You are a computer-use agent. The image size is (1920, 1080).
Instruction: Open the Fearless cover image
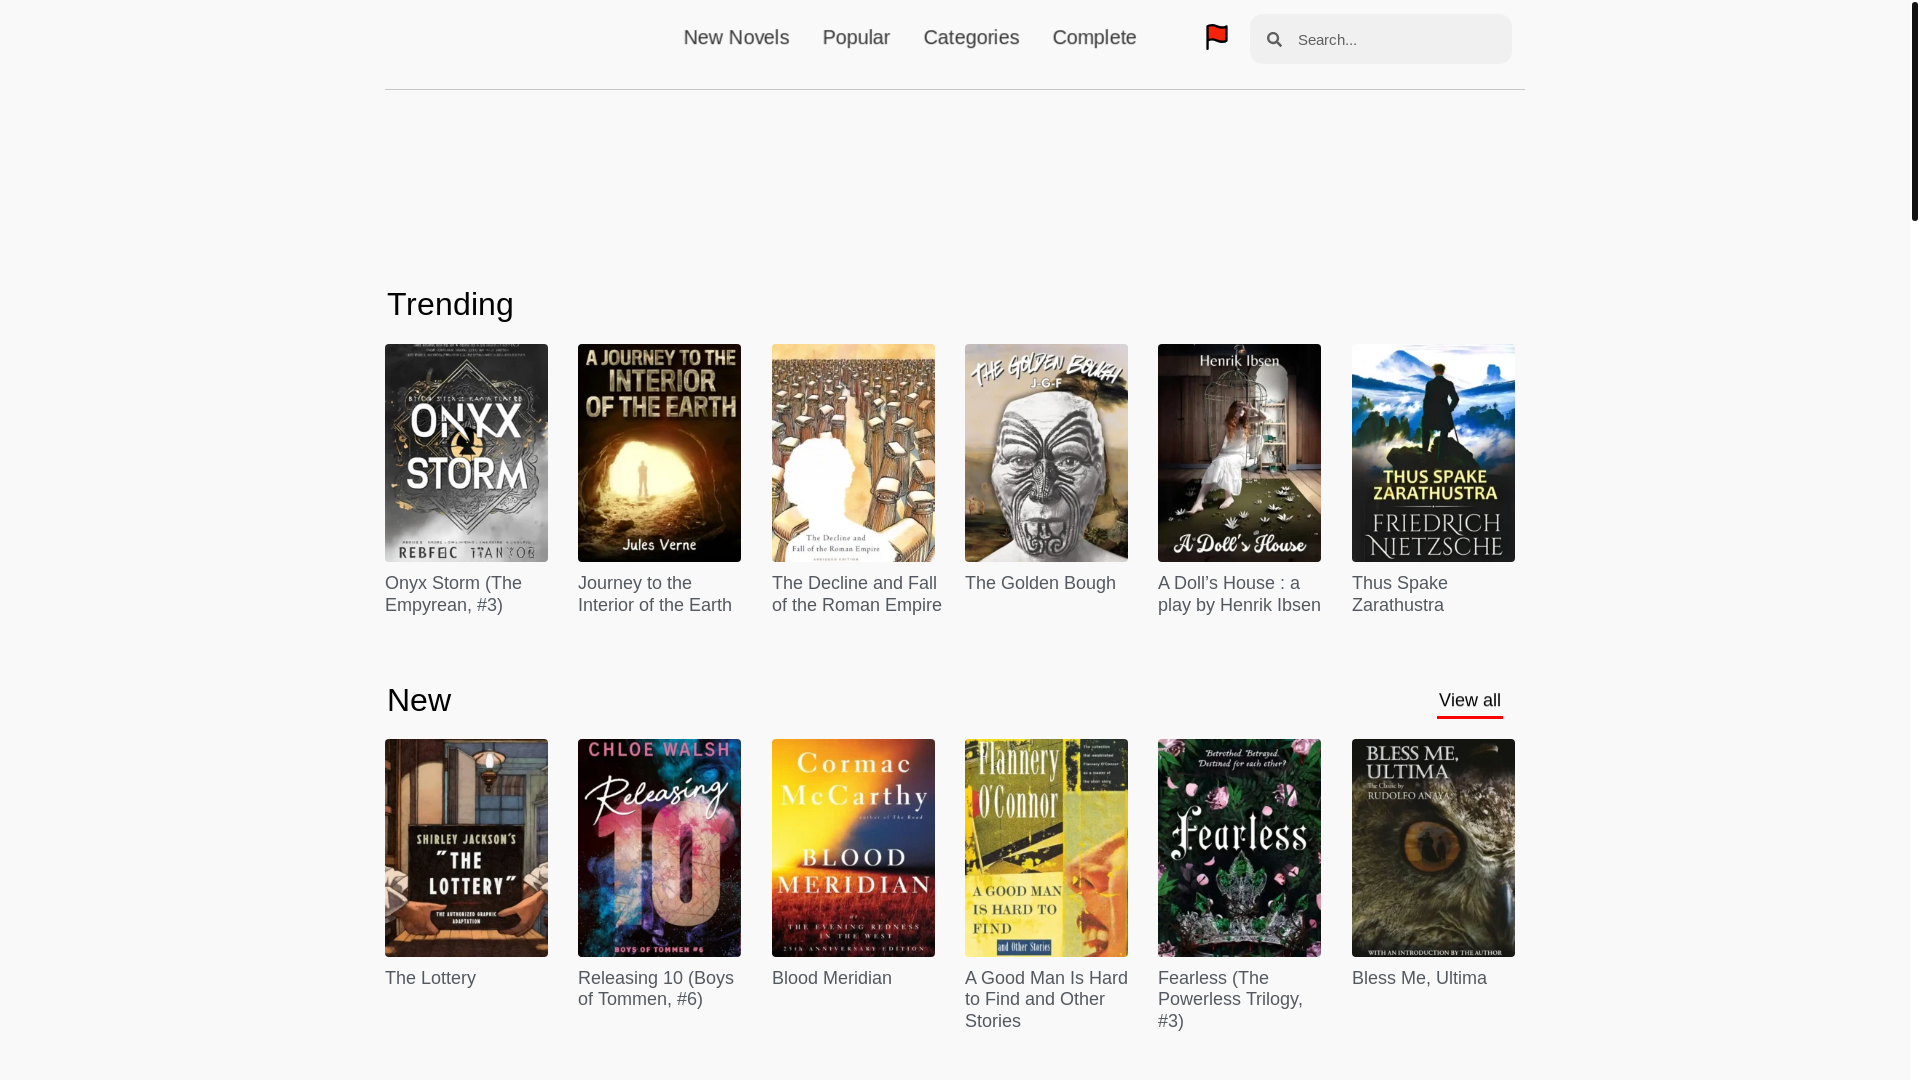coord(1239,848)
